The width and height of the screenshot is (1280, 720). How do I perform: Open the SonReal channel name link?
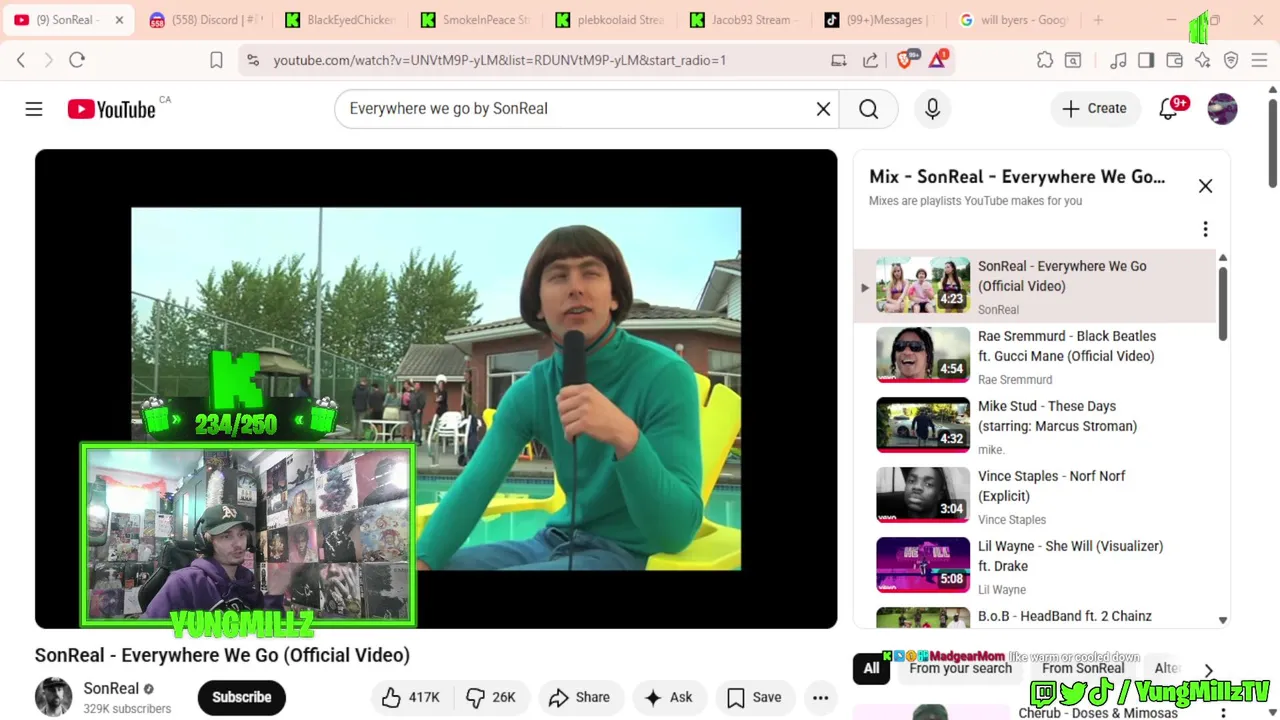click(x=111, y=688)
